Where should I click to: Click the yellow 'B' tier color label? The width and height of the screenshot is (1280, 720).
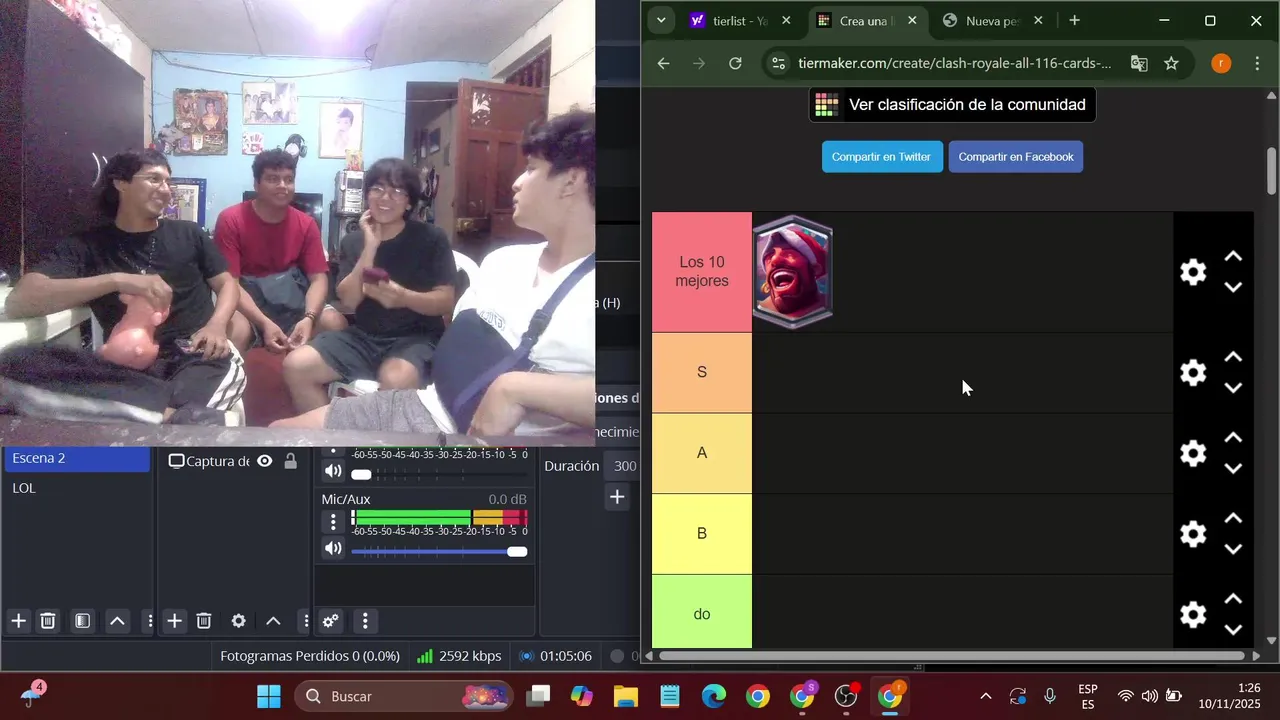[x=702, y=534]
